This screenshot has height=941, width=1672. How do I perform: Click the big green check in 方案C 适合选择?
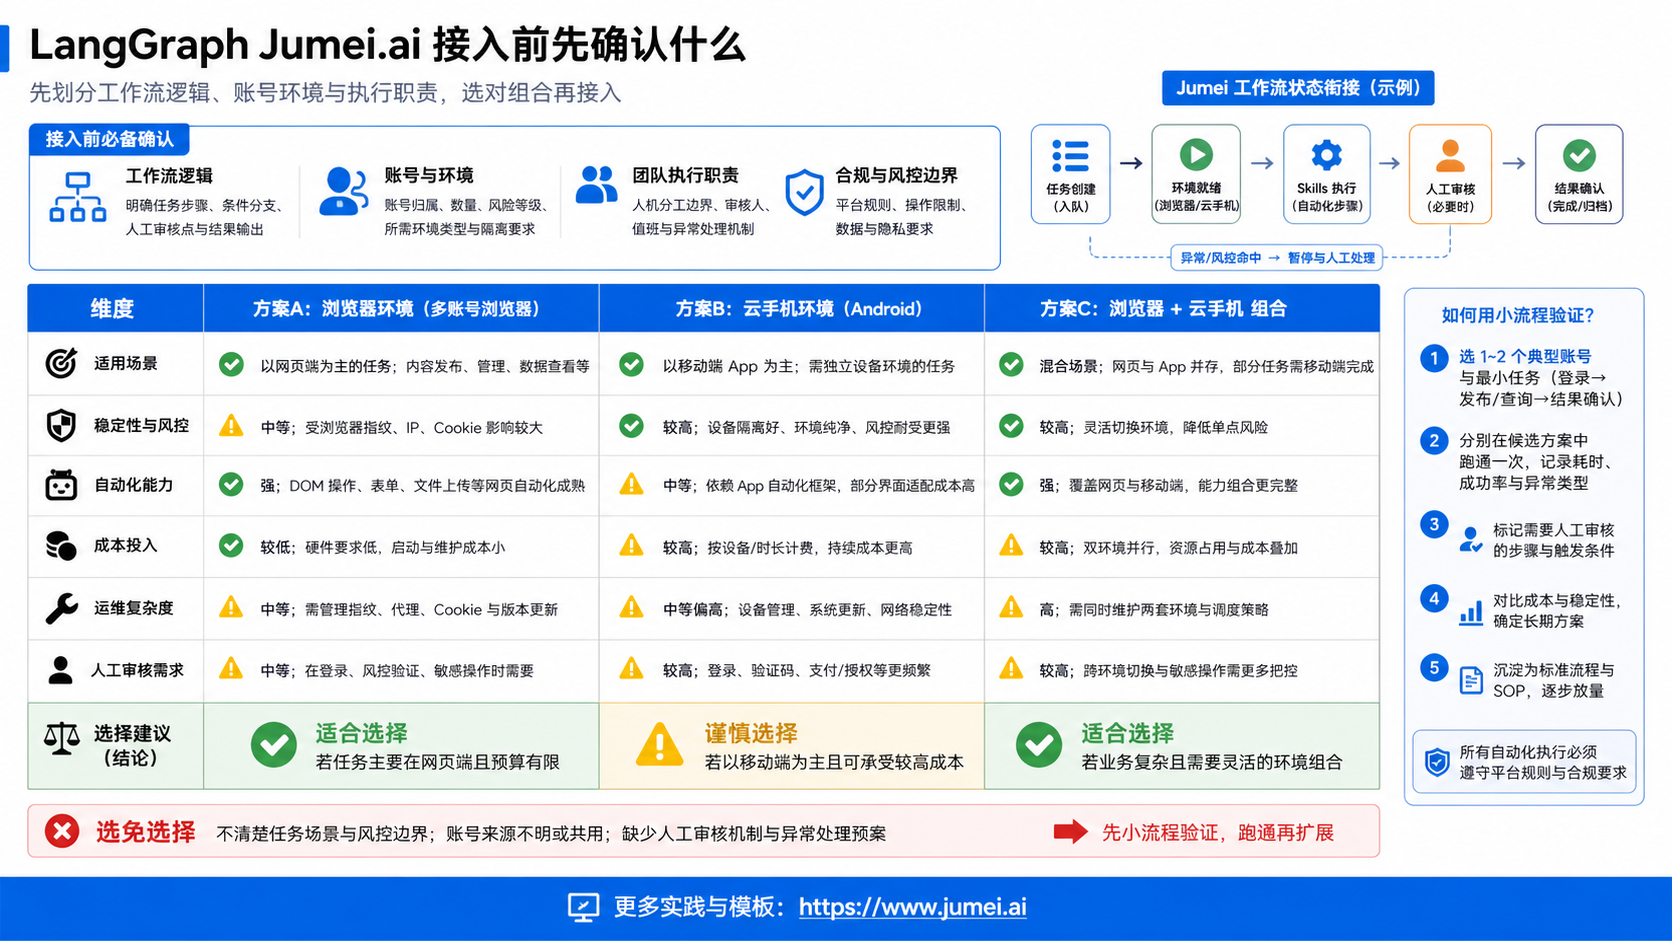(x=1039, y=745)
